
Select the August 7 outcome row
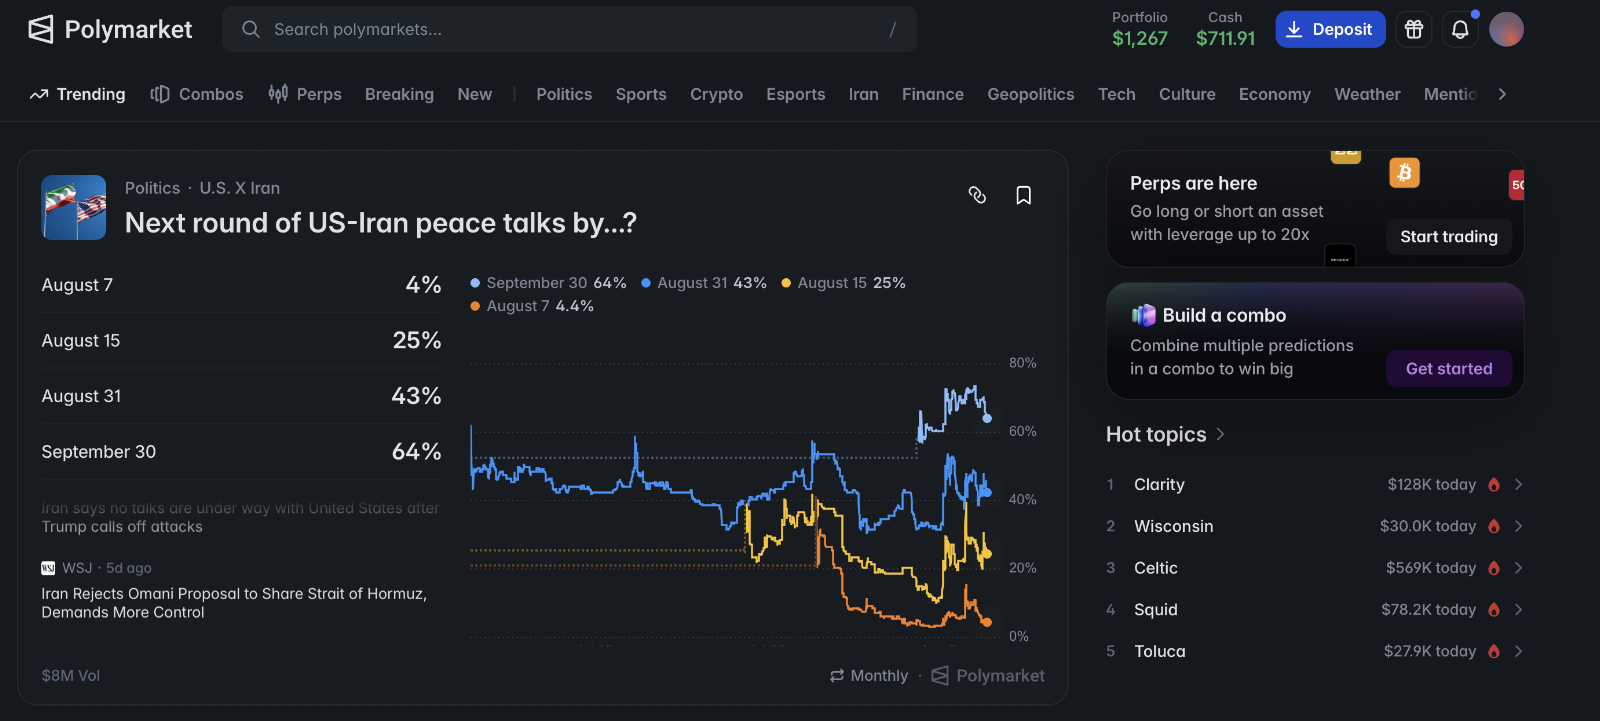point(241,285)
